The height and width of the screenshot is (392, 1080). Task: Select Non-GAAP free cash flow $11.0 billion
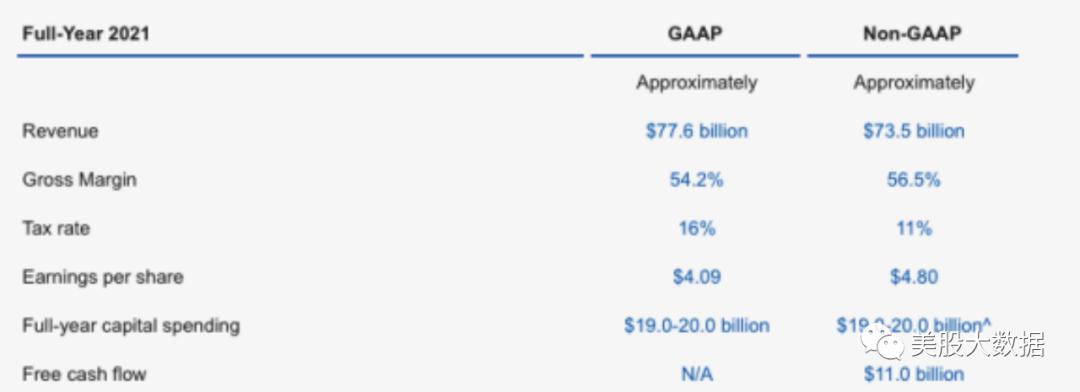click(x=913, y=374)
